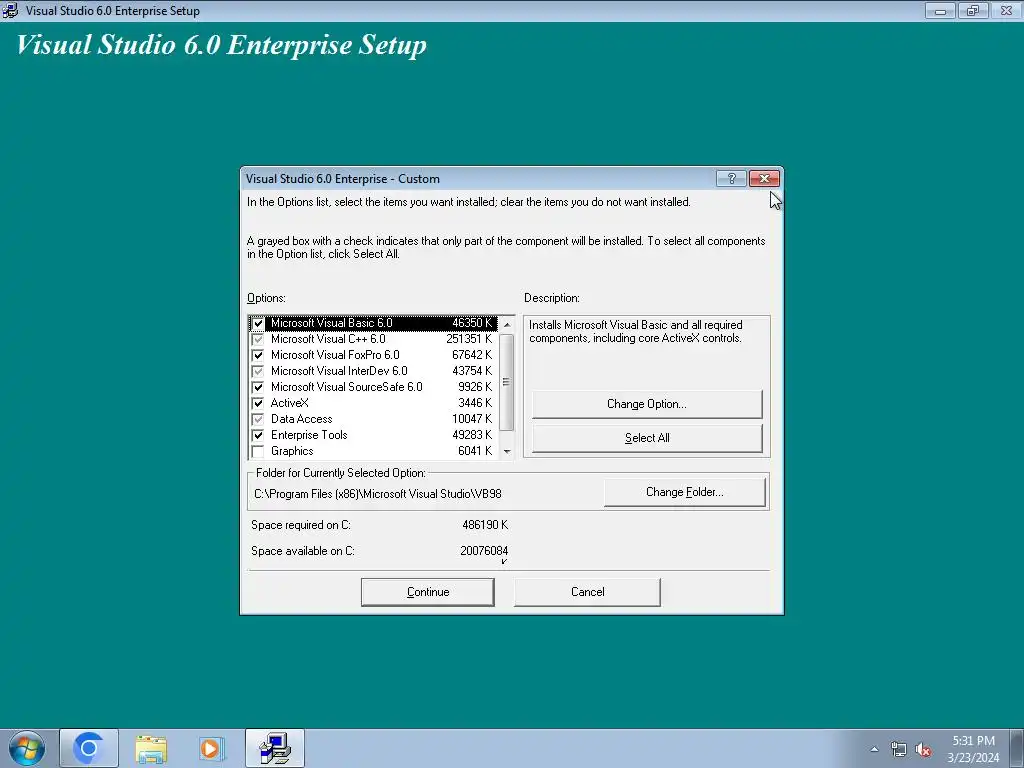1024x768 pixels.
Task: Uncheck the ActiveX component checkbox
Action: tap(258, 404)
